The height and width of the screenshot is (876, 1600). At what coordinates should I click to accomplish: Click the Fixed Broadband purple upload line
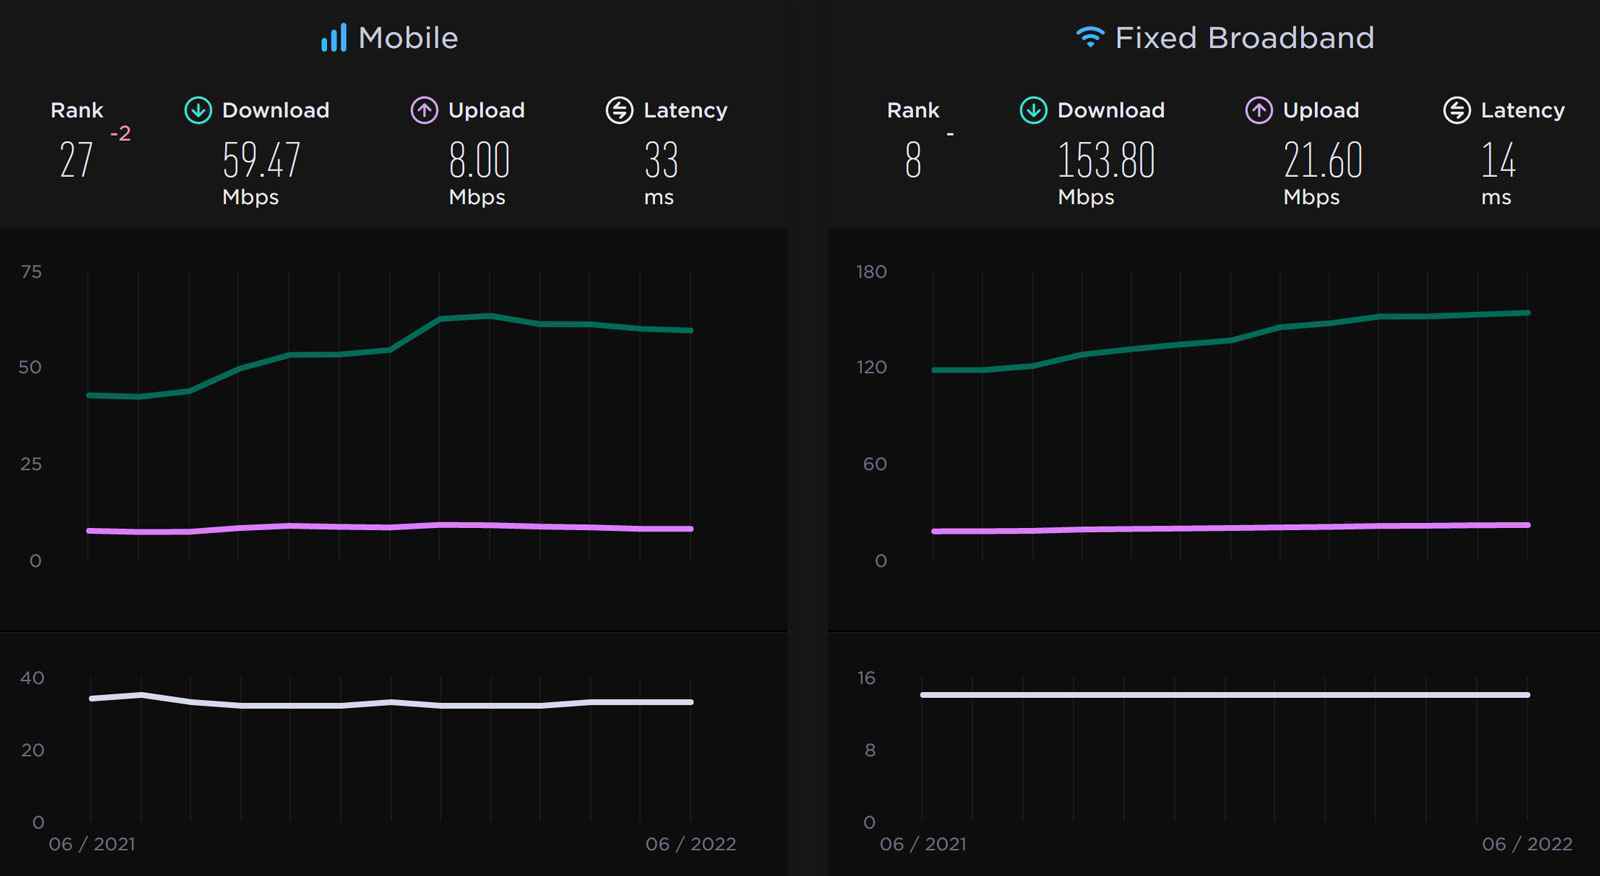1230,527
